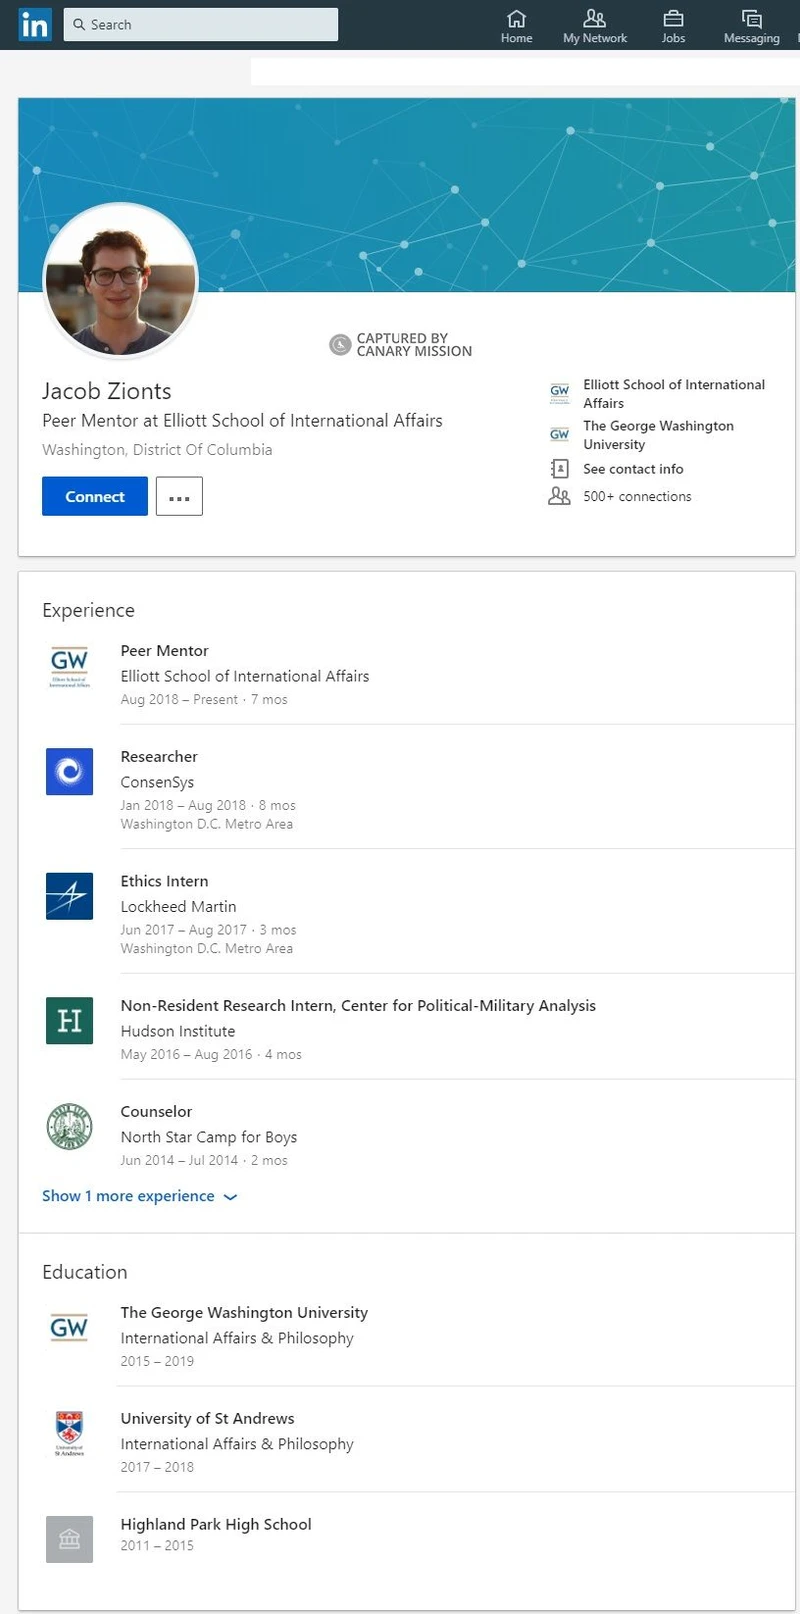Open the Counselor position title
Screen dimensions: 800x1614
156,1112
